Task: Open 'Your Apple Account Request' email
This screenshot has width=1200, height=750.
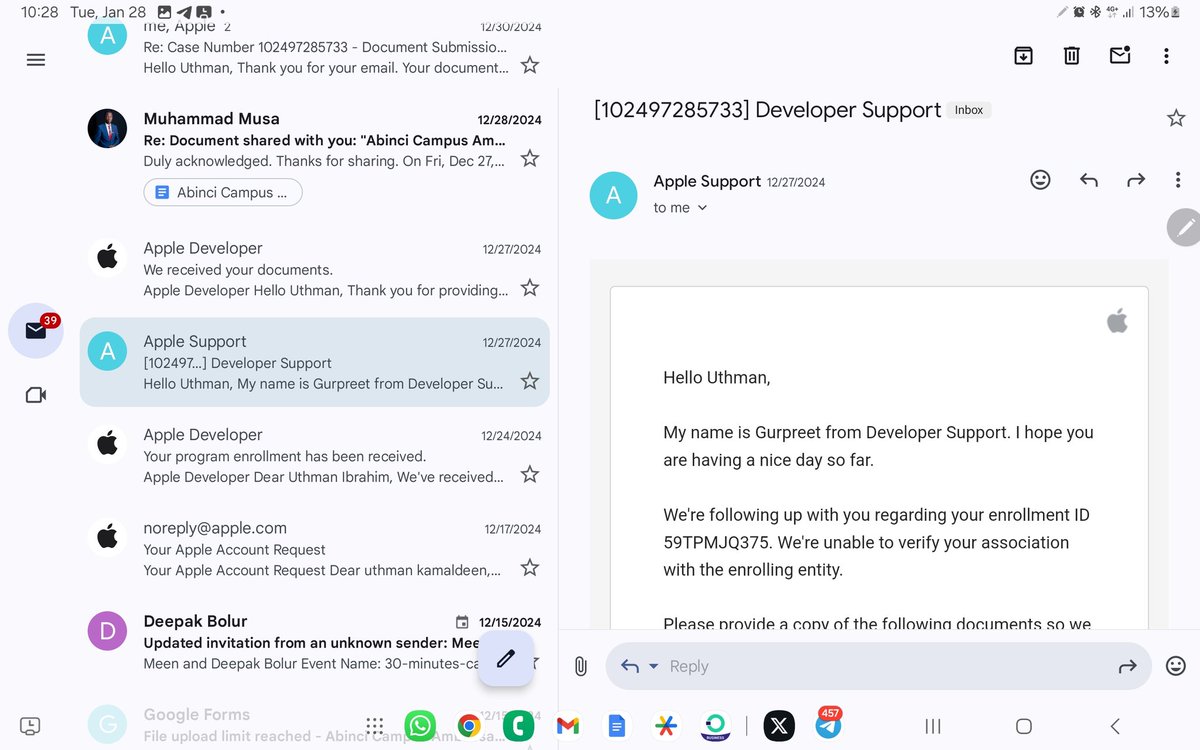Action: [x=314, y=549]
